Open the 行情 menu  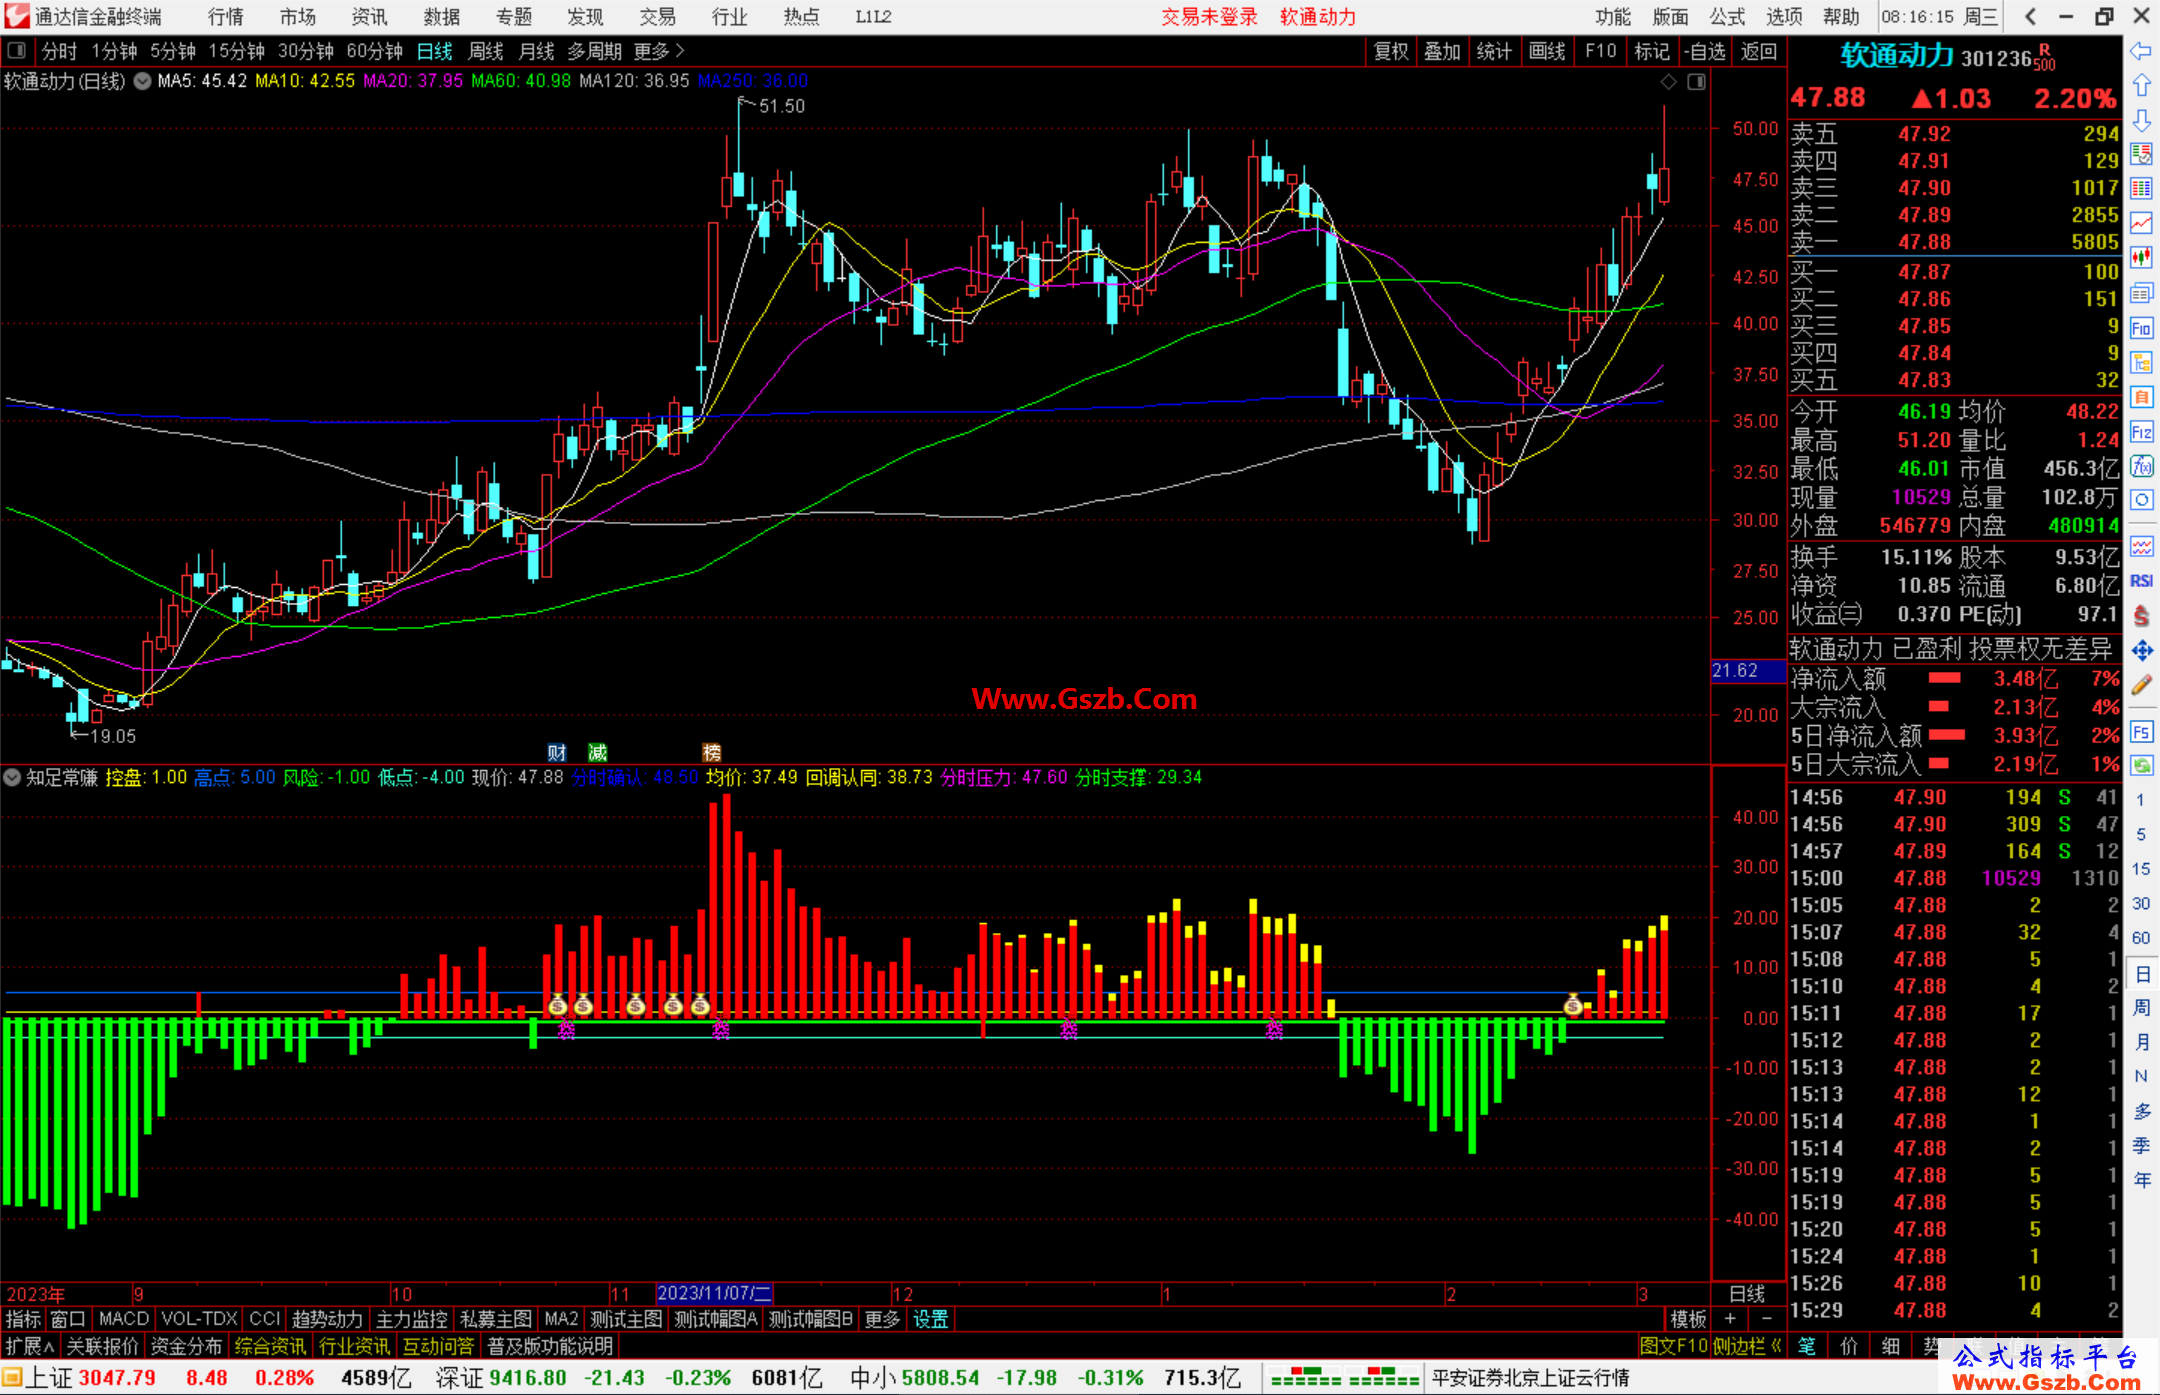click(x=226, y=16)
